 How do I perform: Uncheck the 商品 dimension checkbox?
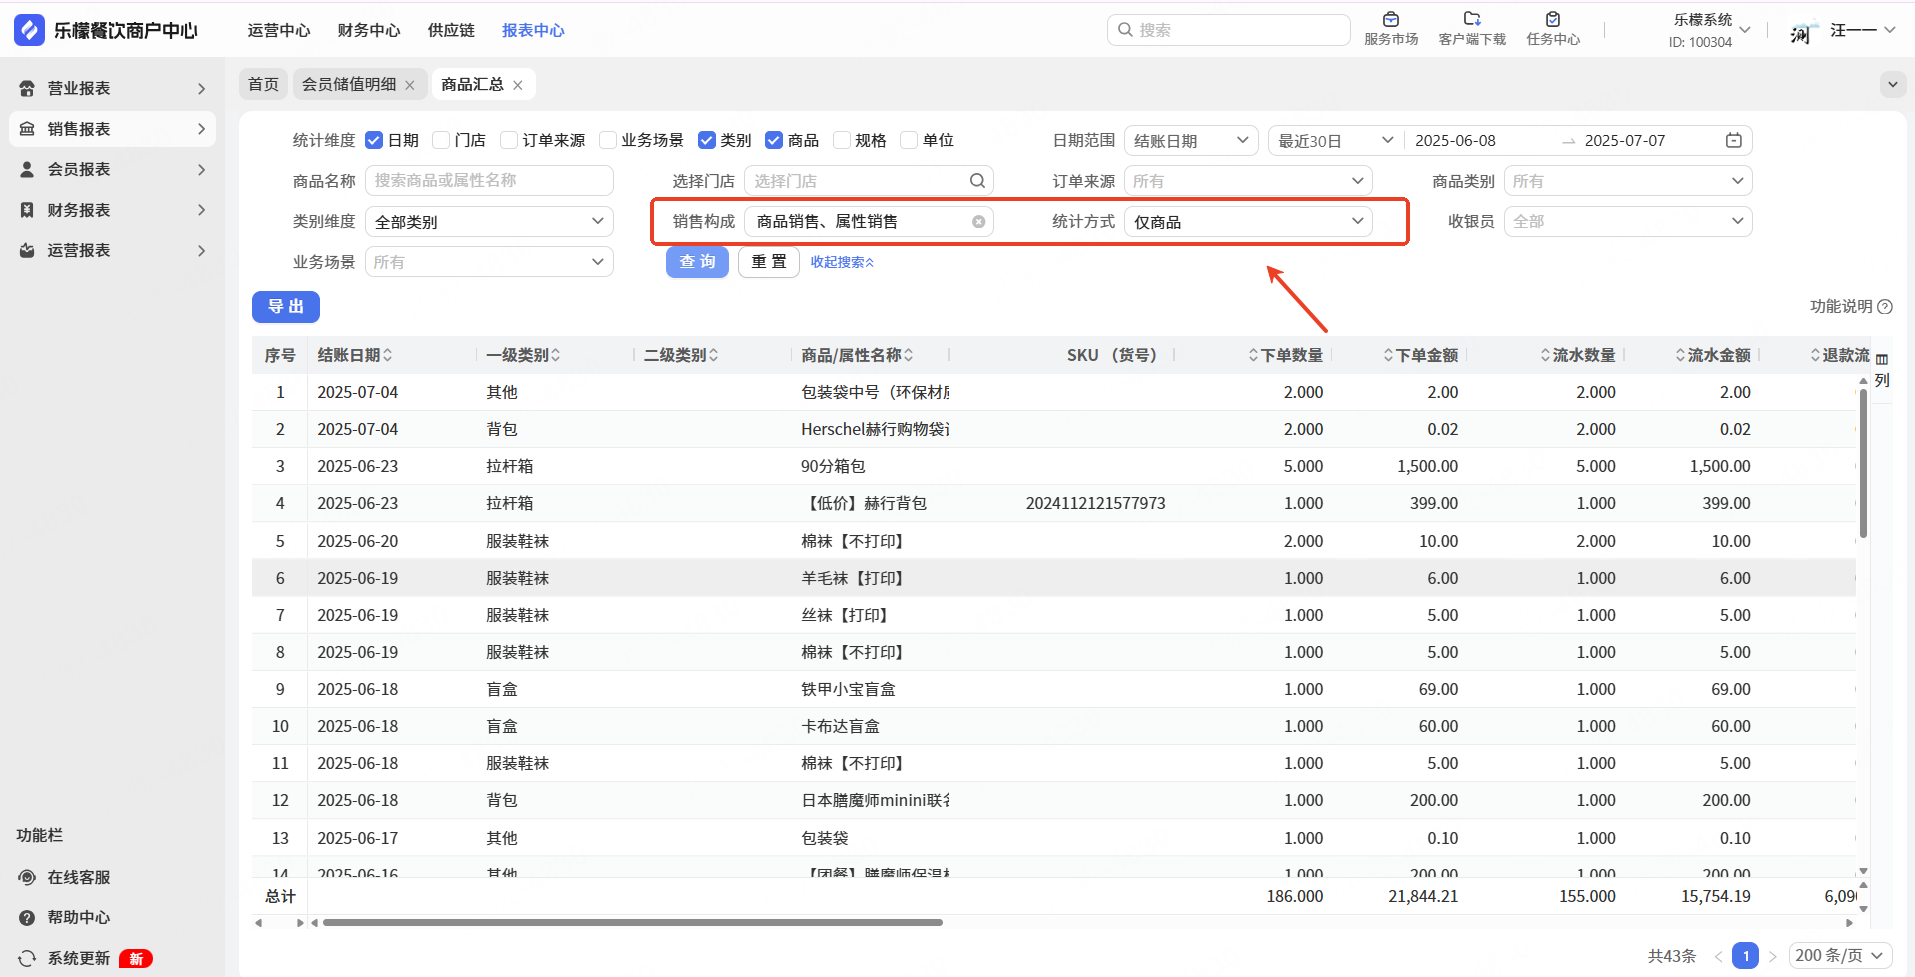(x=774, y=140)
